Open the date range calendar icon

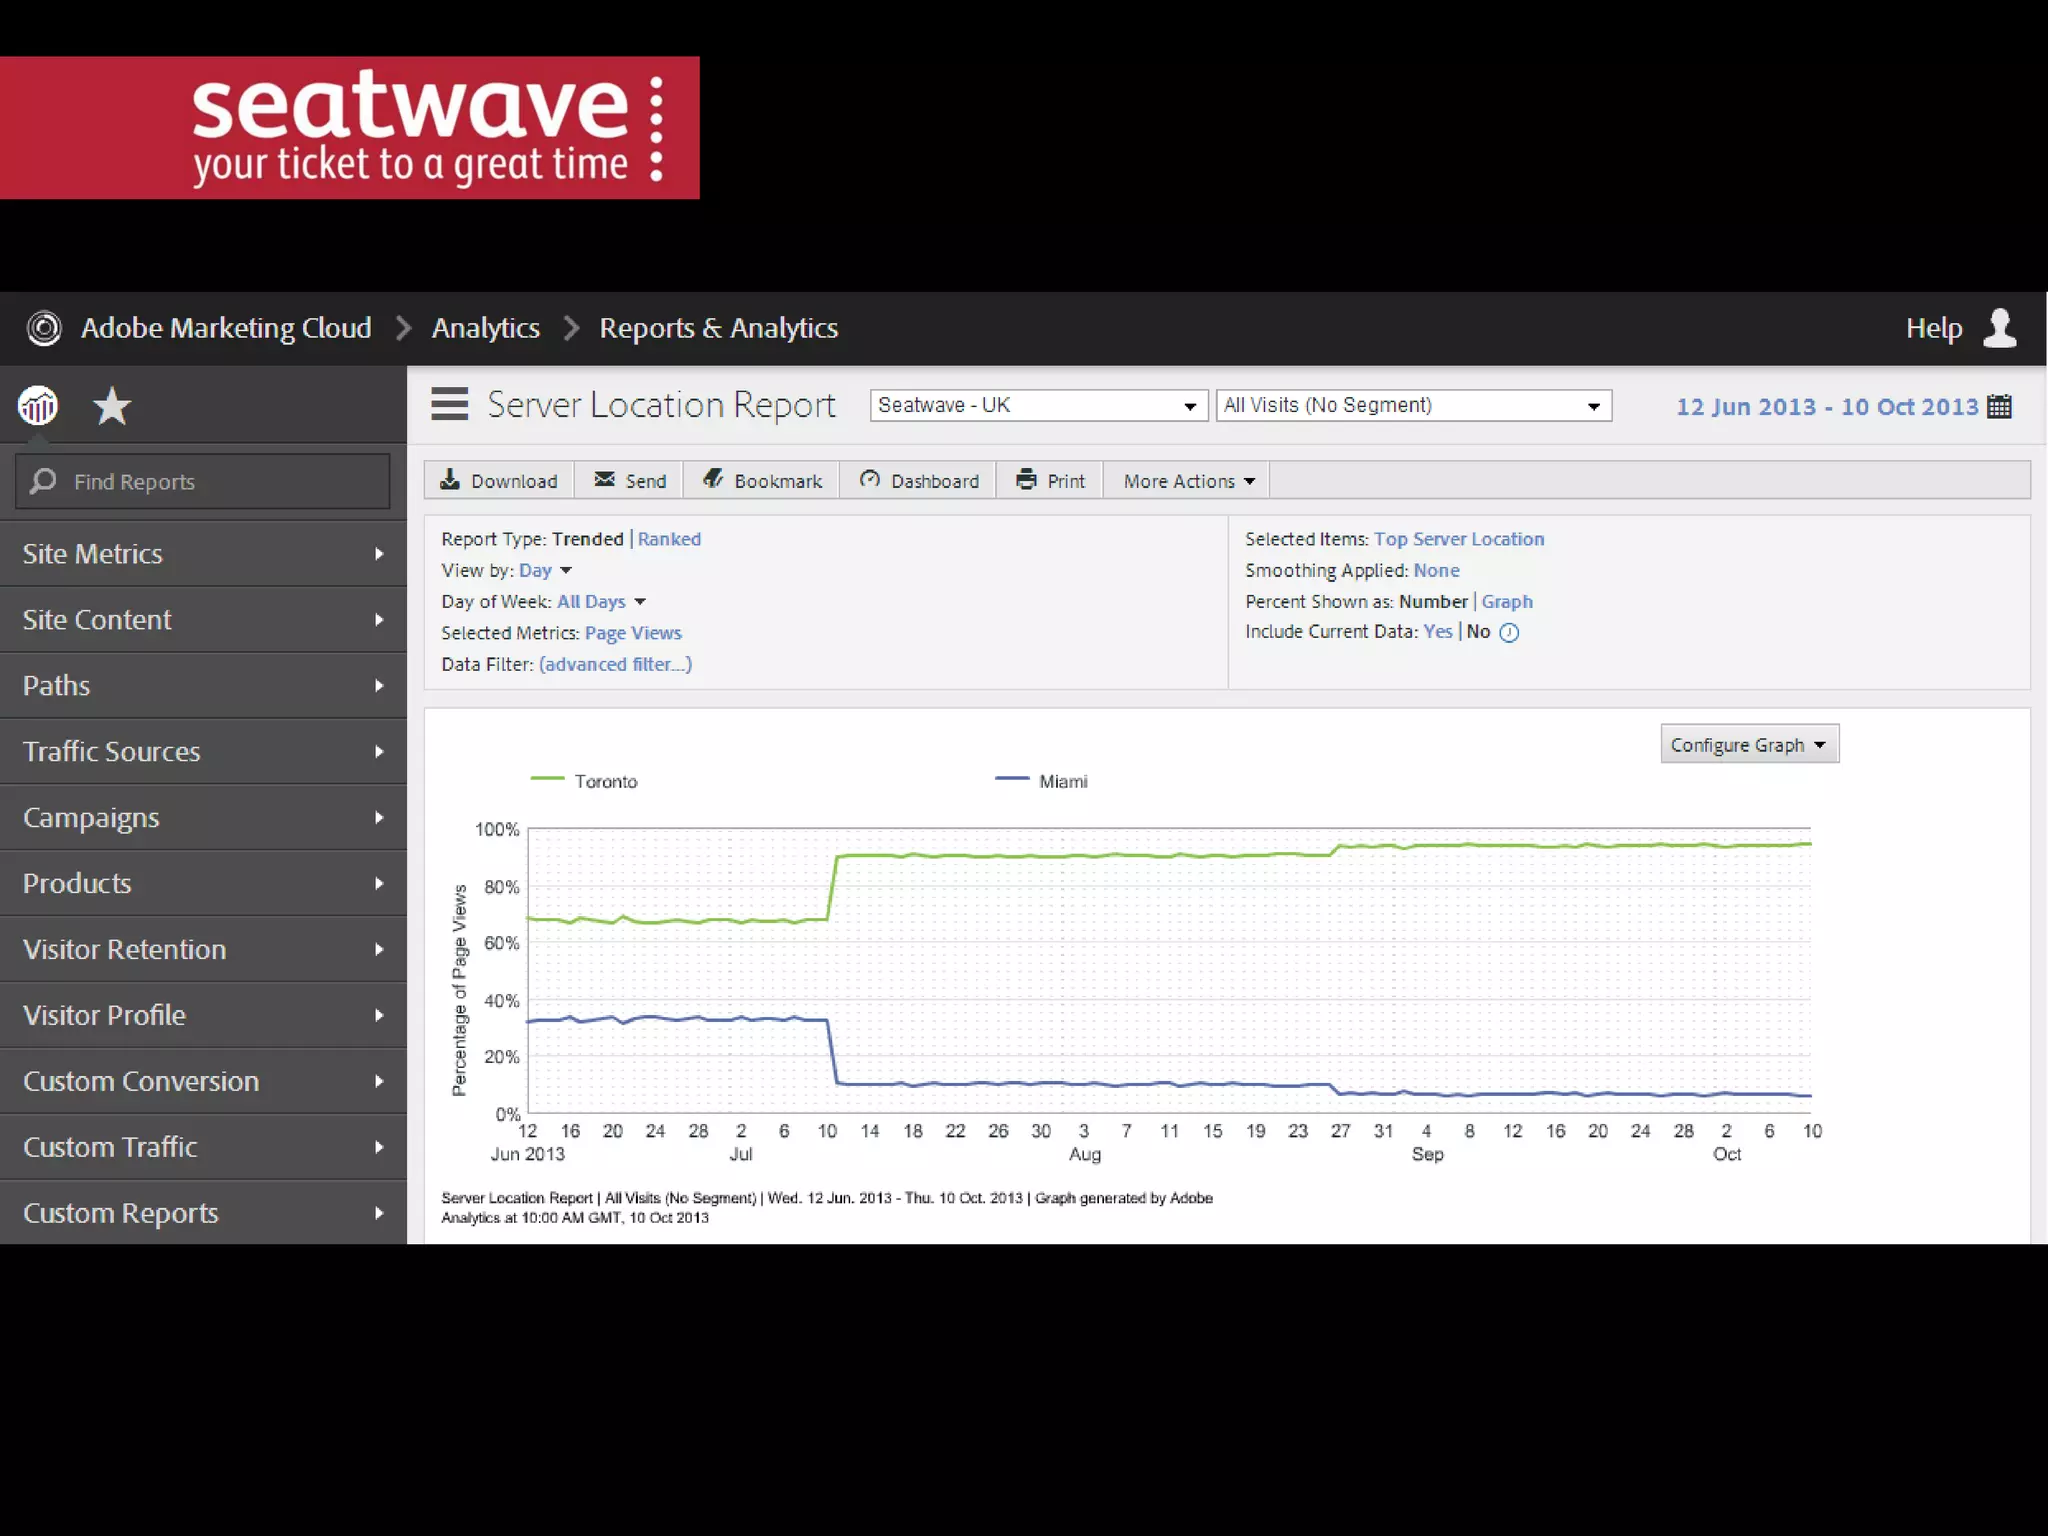coord(1999,406)
